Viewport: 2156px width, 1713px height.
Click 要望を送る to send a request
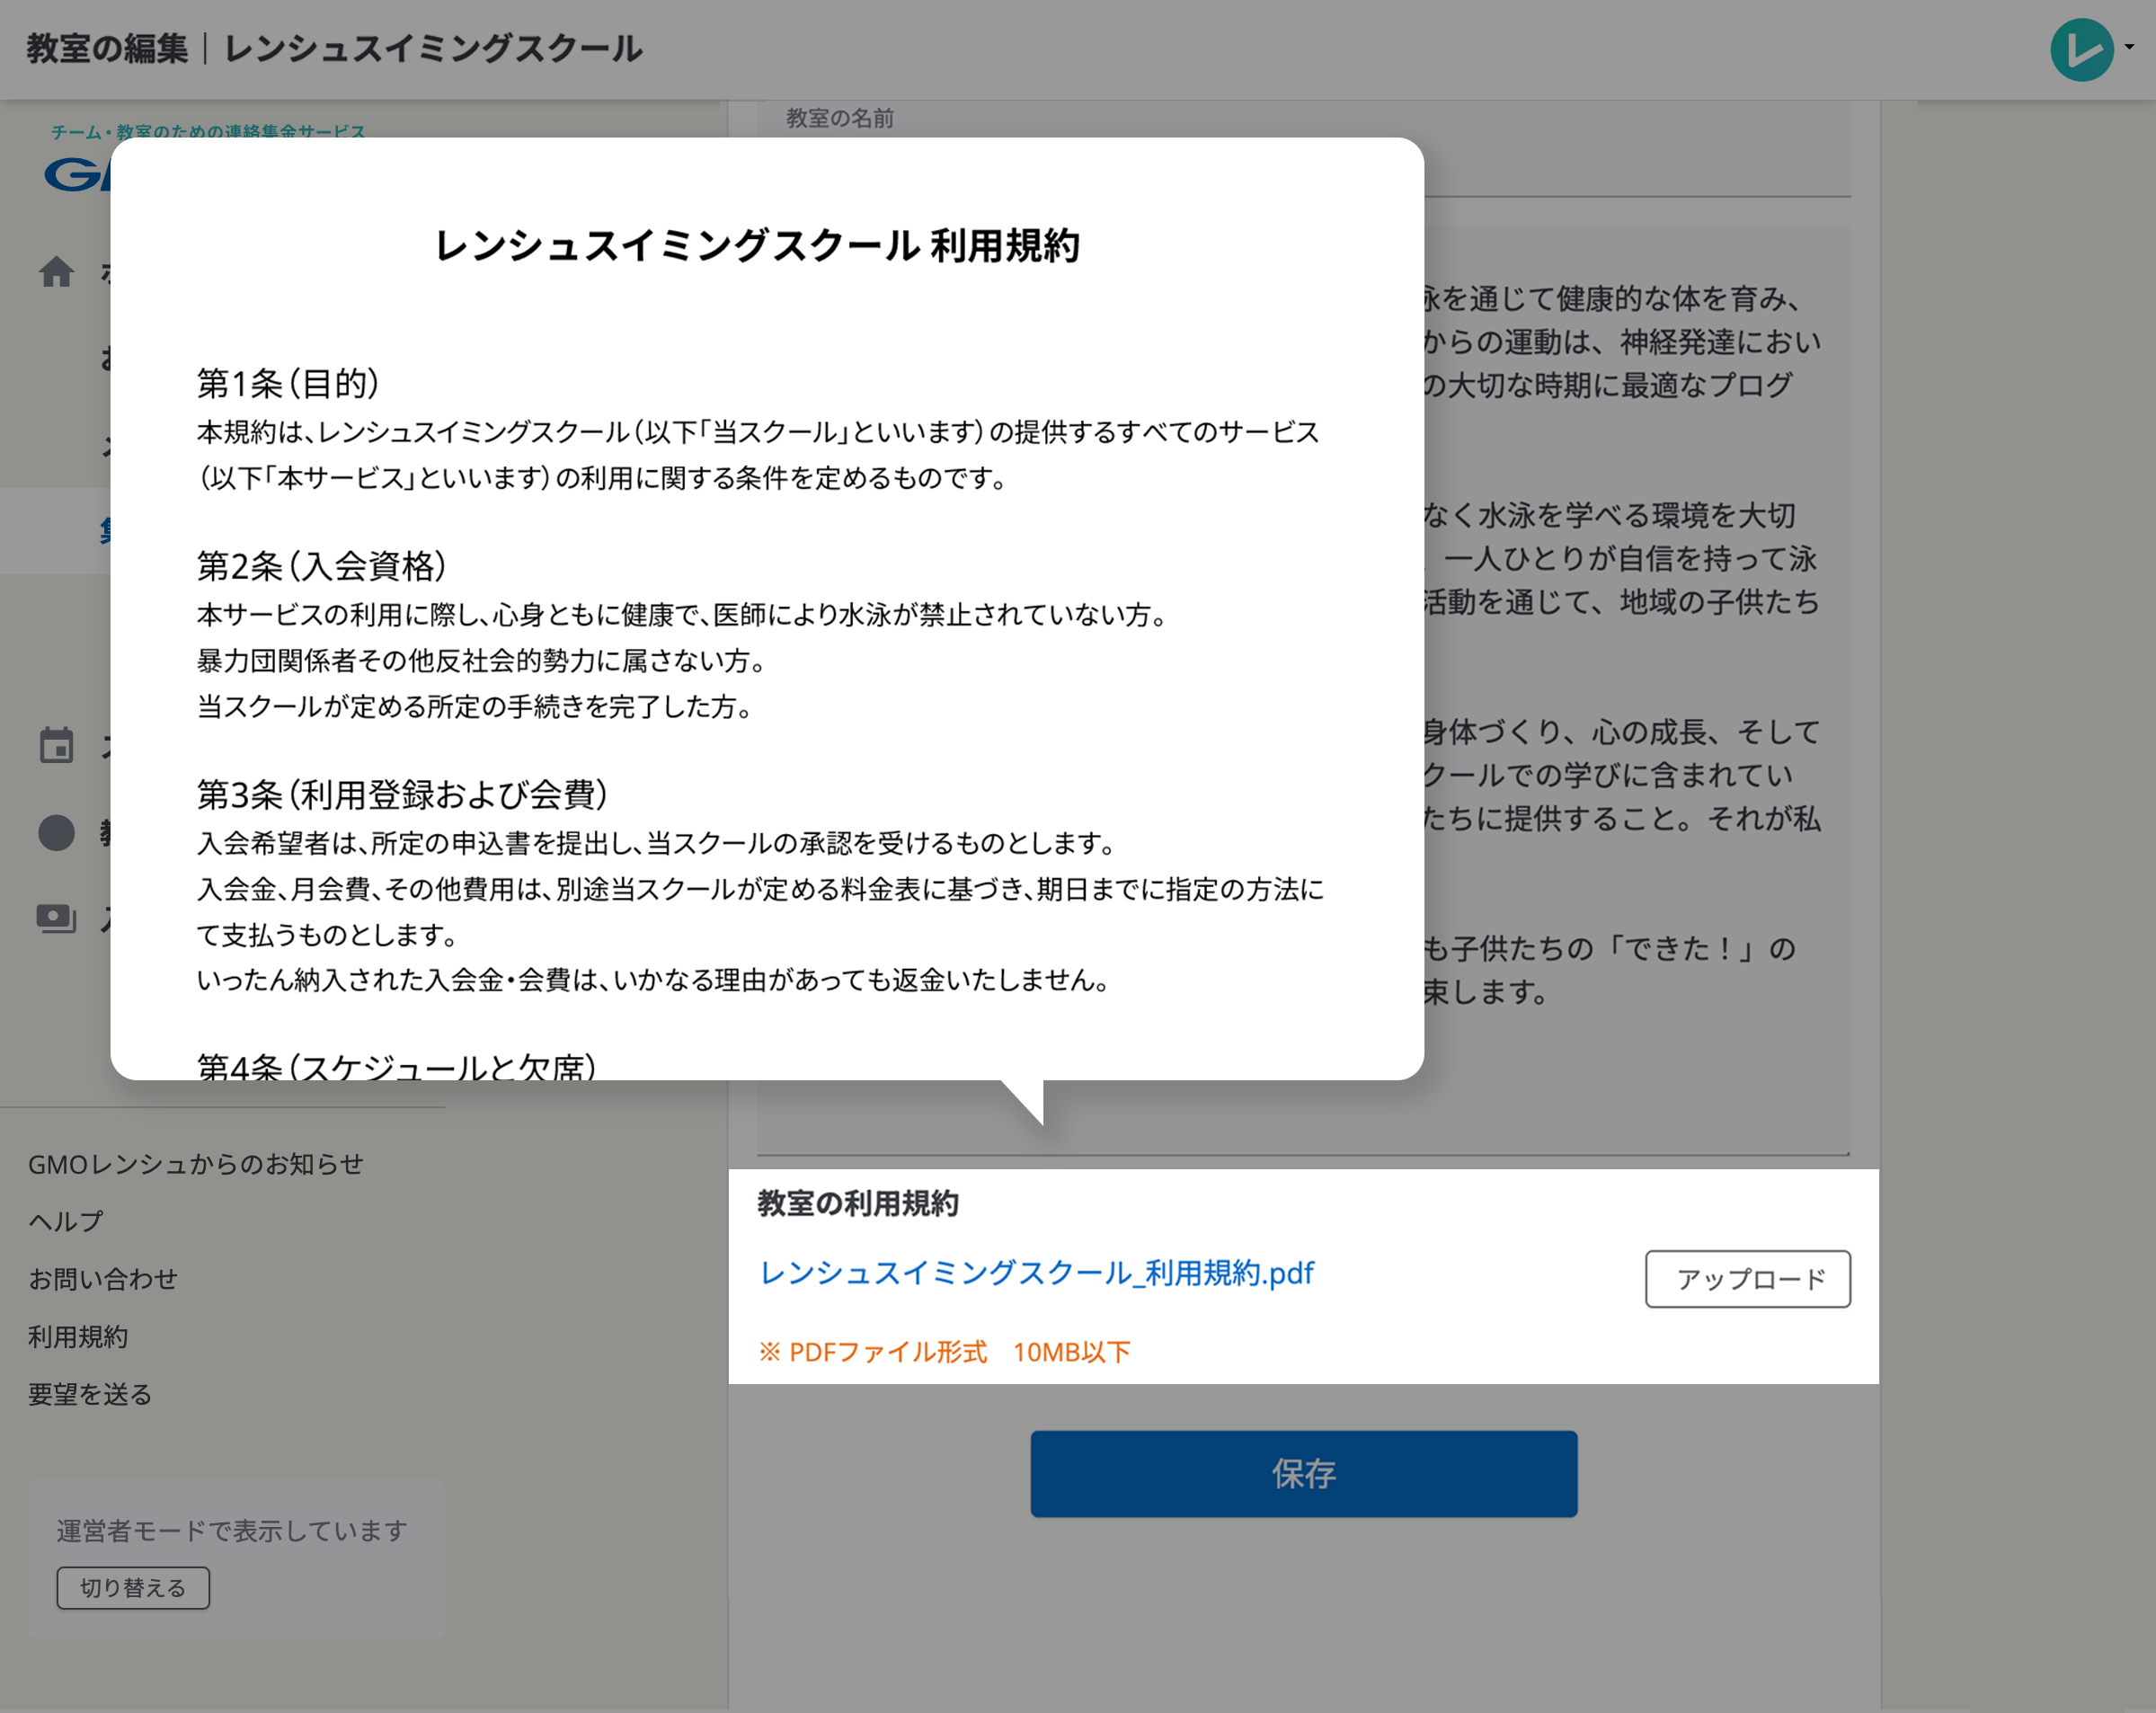click(x=90, y=1394)
